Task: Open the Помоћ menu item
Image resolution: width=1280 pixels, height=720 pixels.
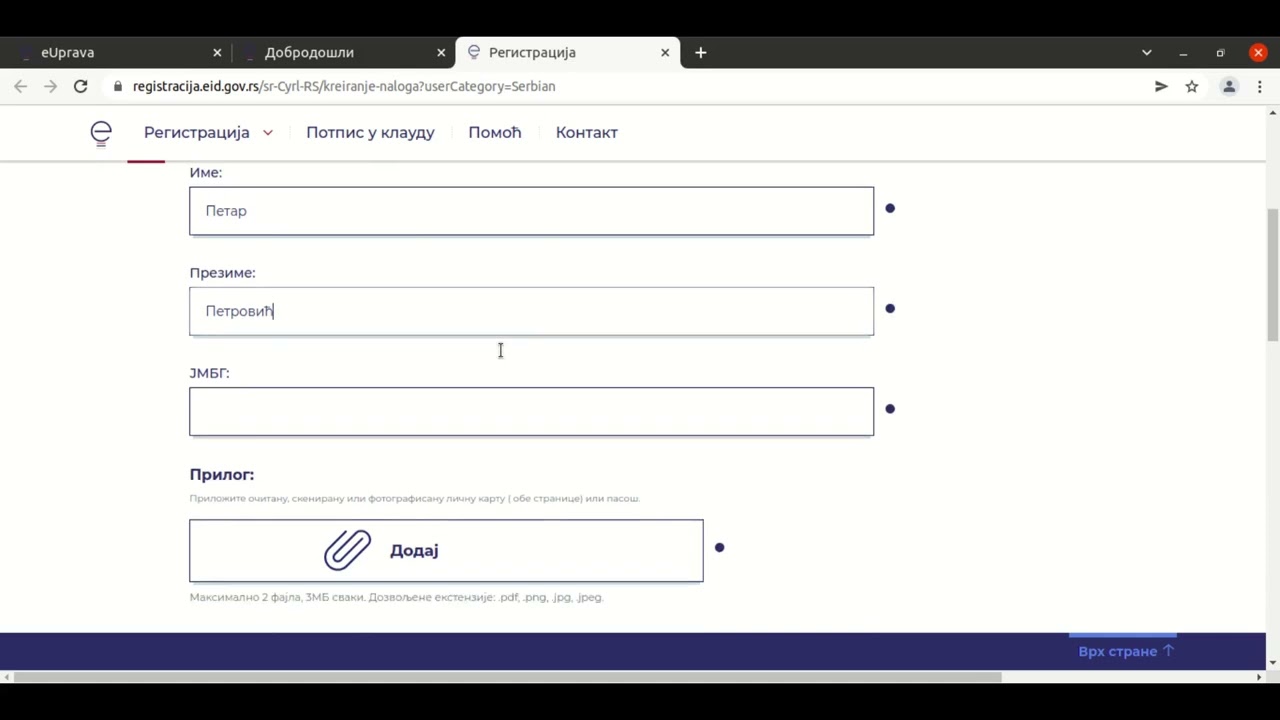Action: 495,132
